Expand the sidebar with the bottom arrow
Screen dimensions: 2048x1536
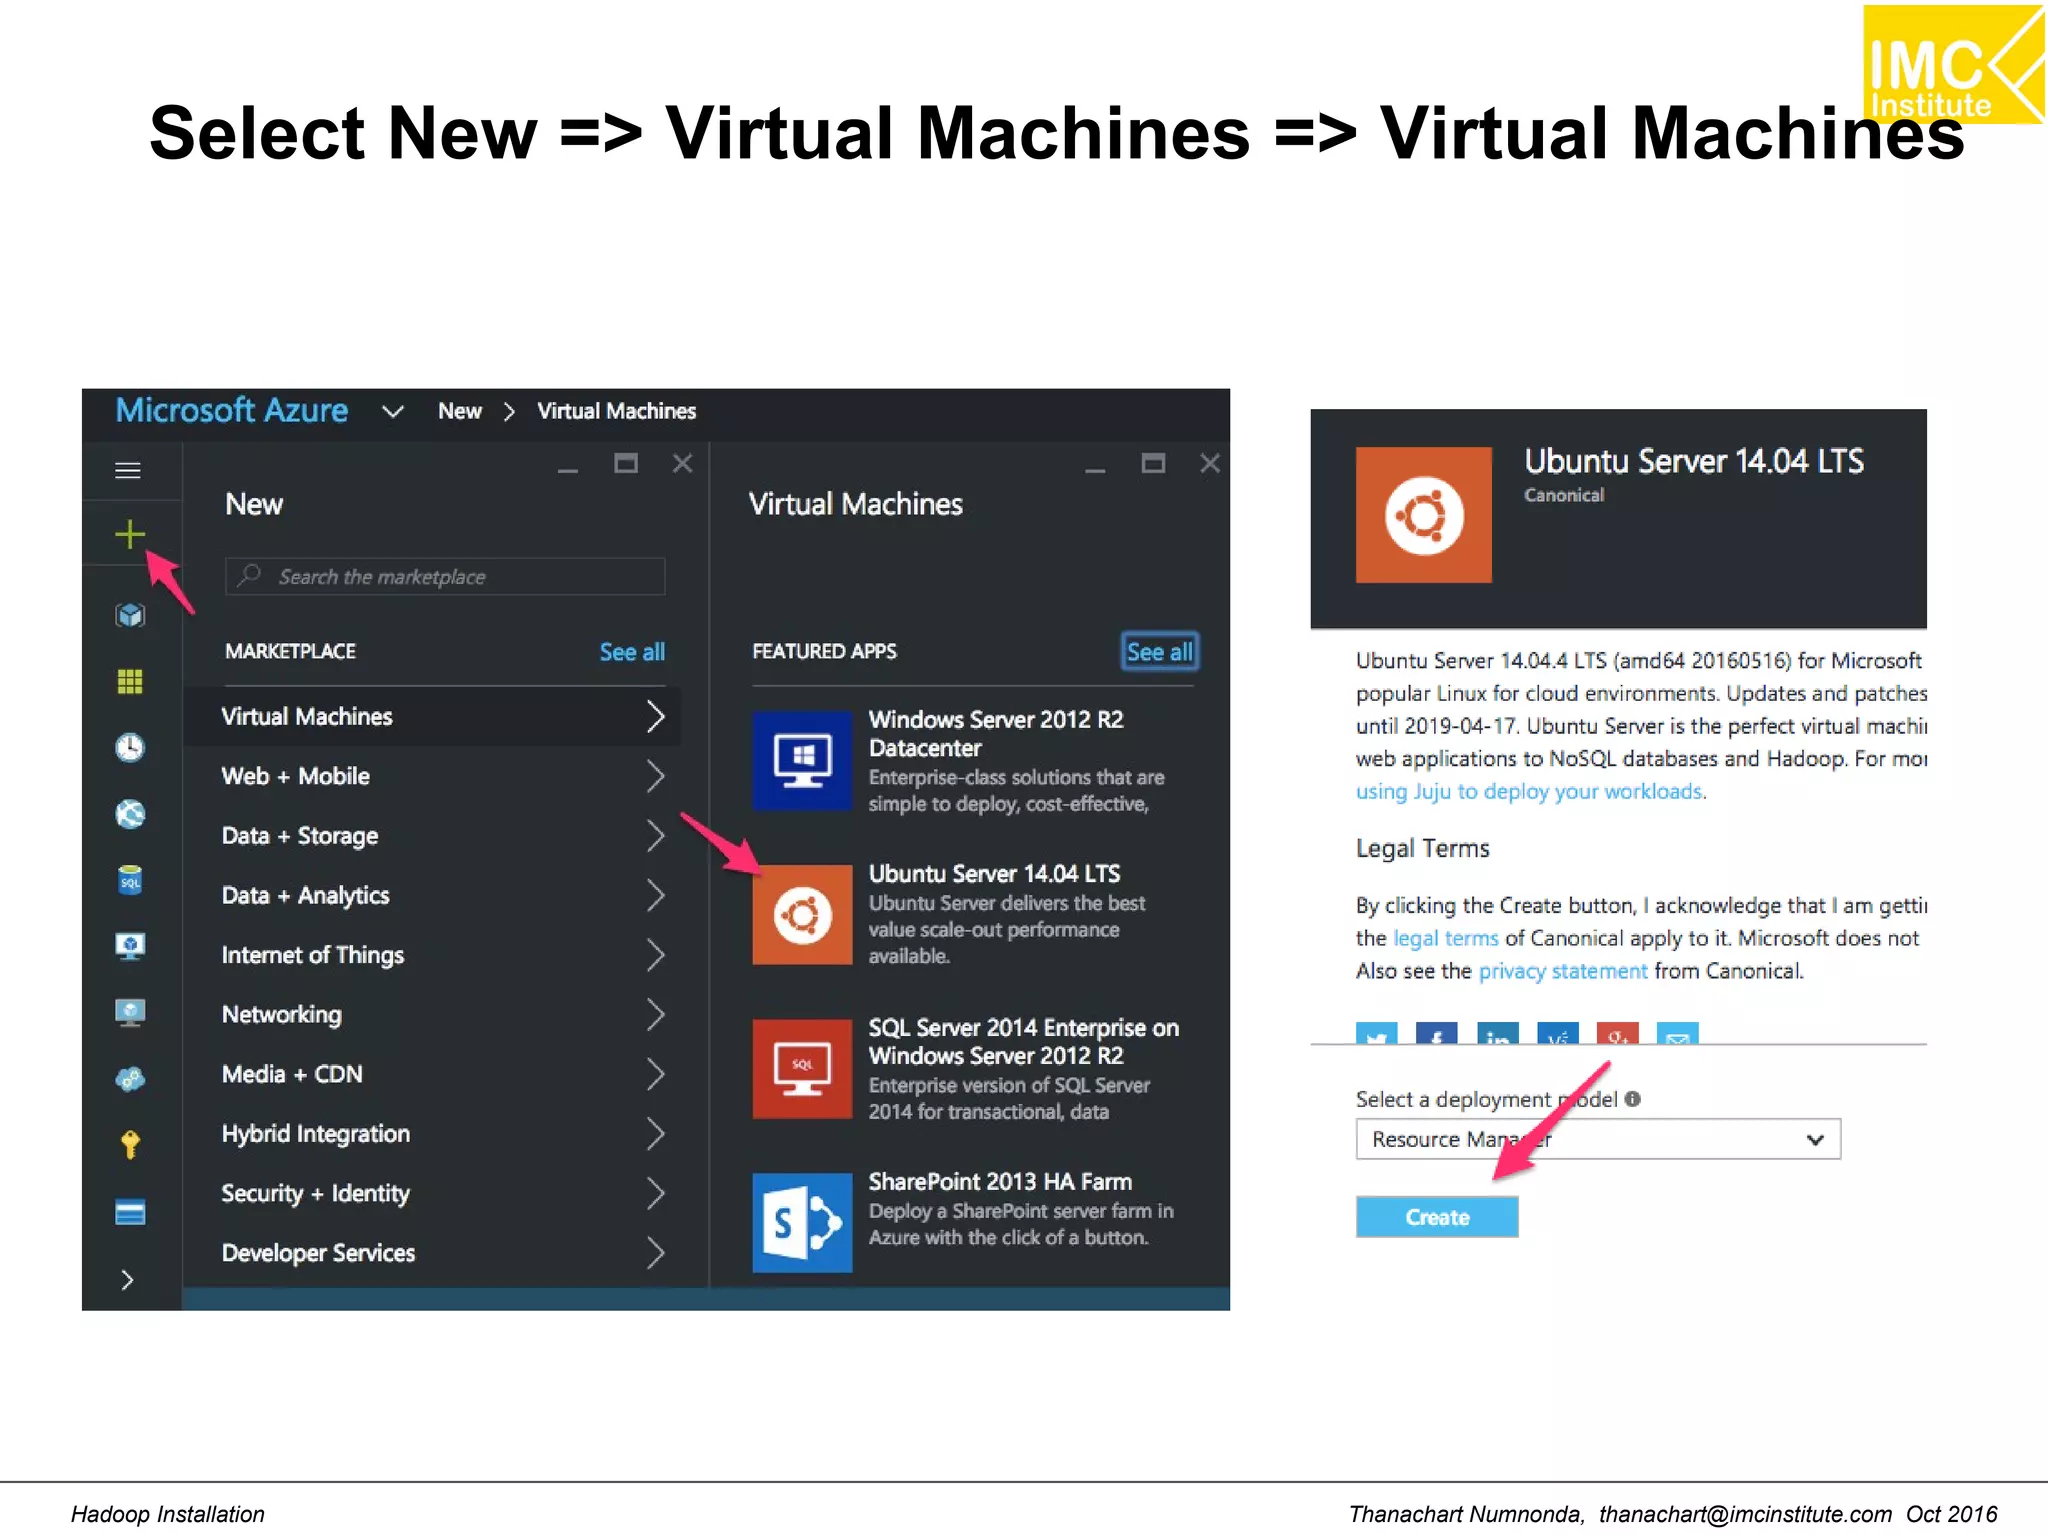[x=127, y=1280]
